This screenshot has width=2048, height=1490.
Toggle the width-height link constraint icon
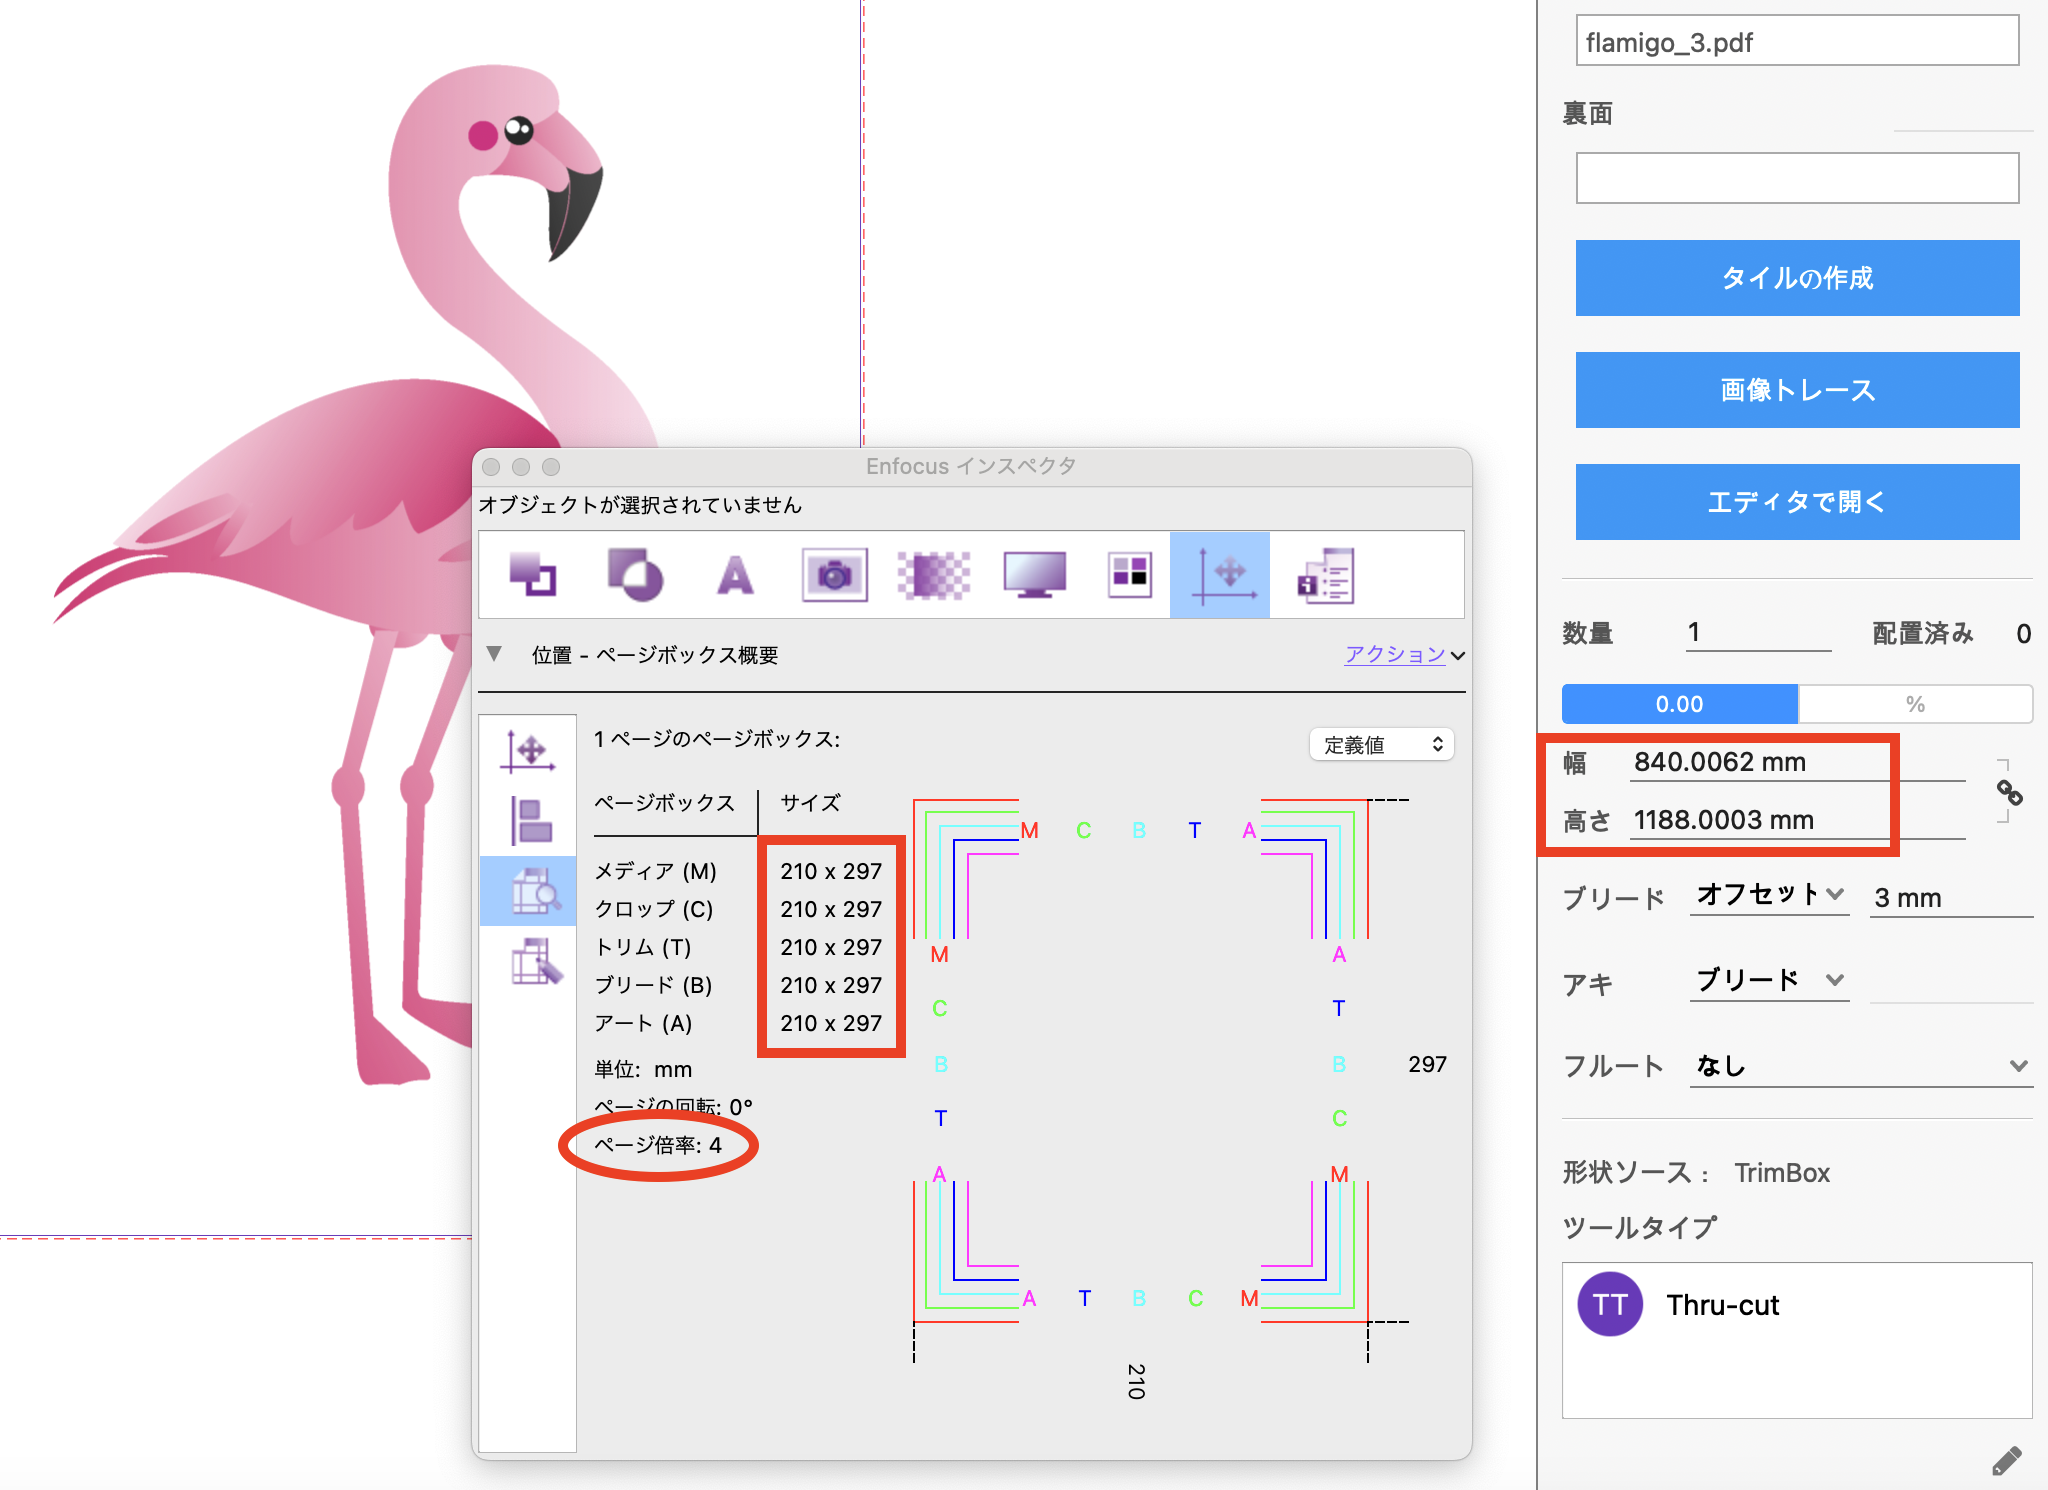pyautogui.click(x=2009, y=793)
